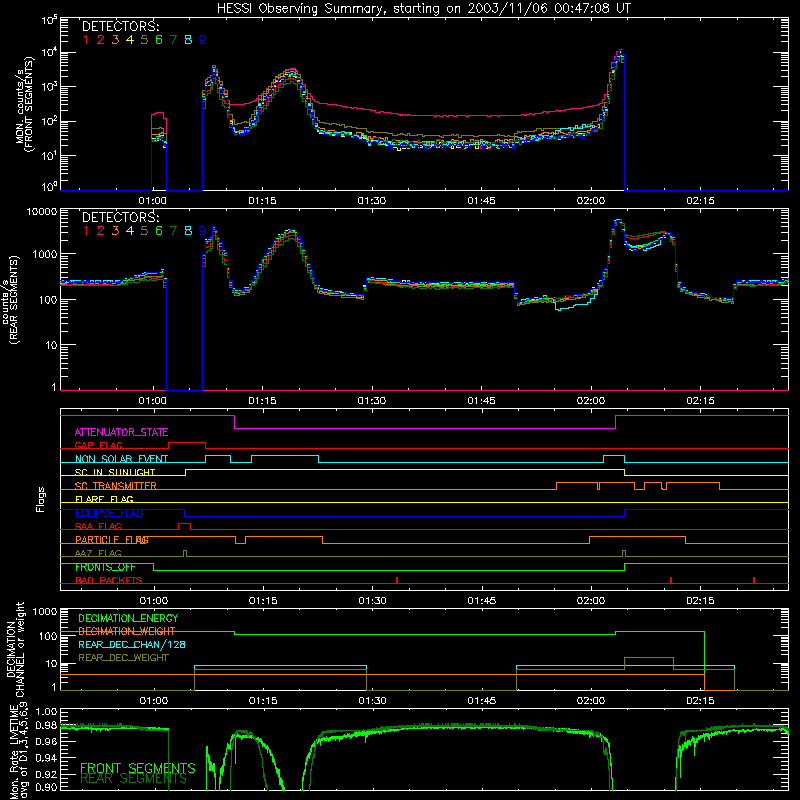
Task: Select the ECLIPSE_FLAG label
Action: (109, 513)
